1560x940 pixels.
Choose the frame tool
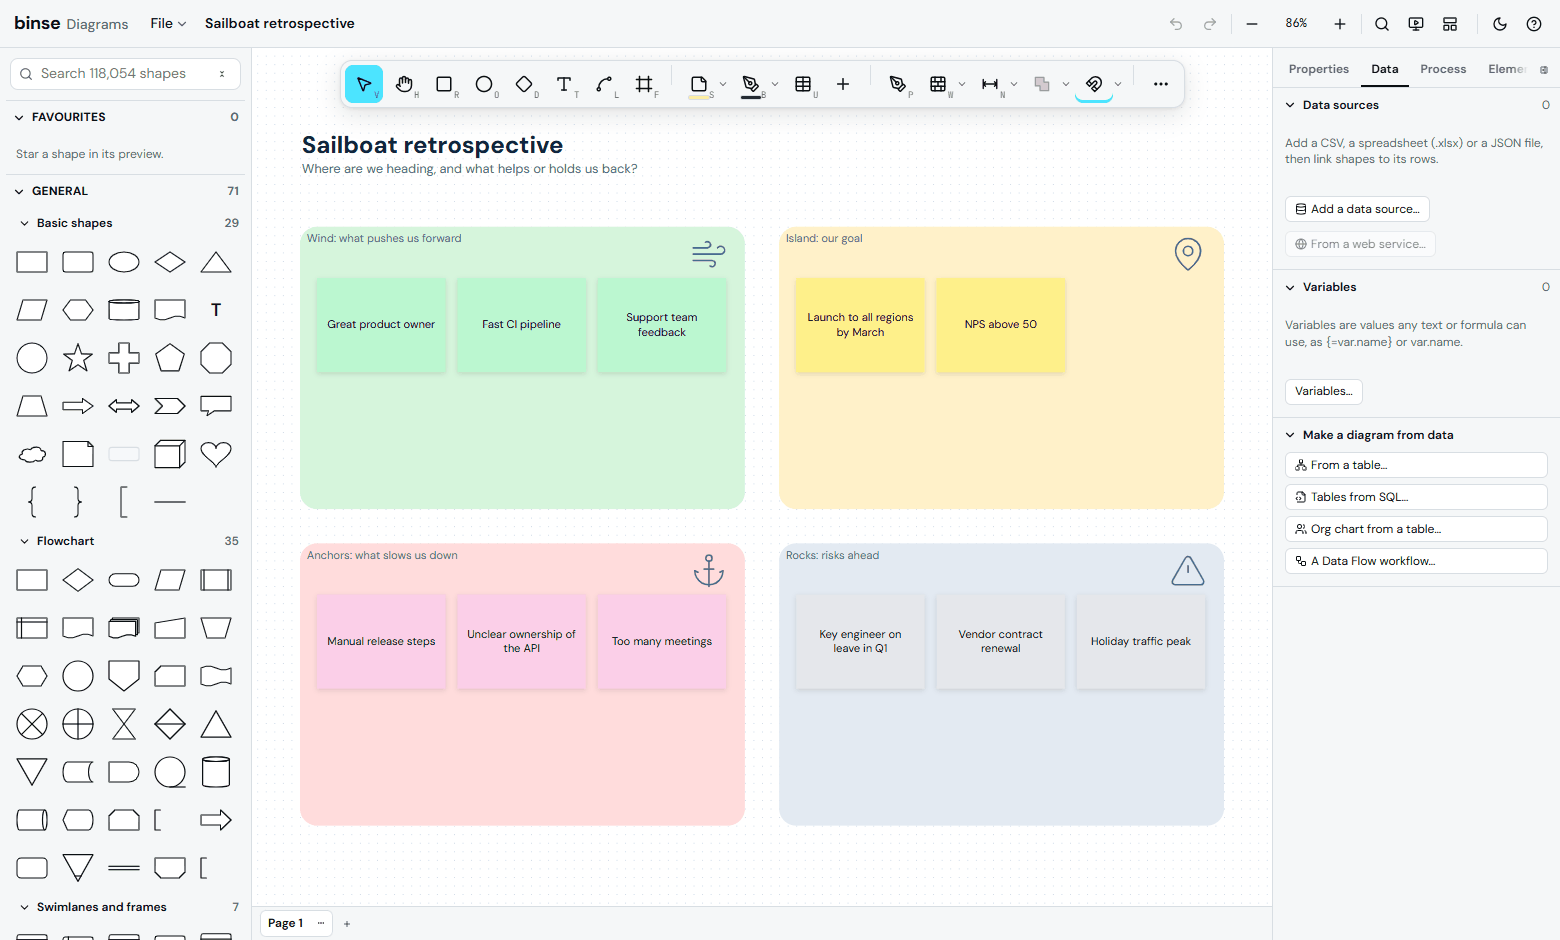pyautogui.click(x=644, y=84)
